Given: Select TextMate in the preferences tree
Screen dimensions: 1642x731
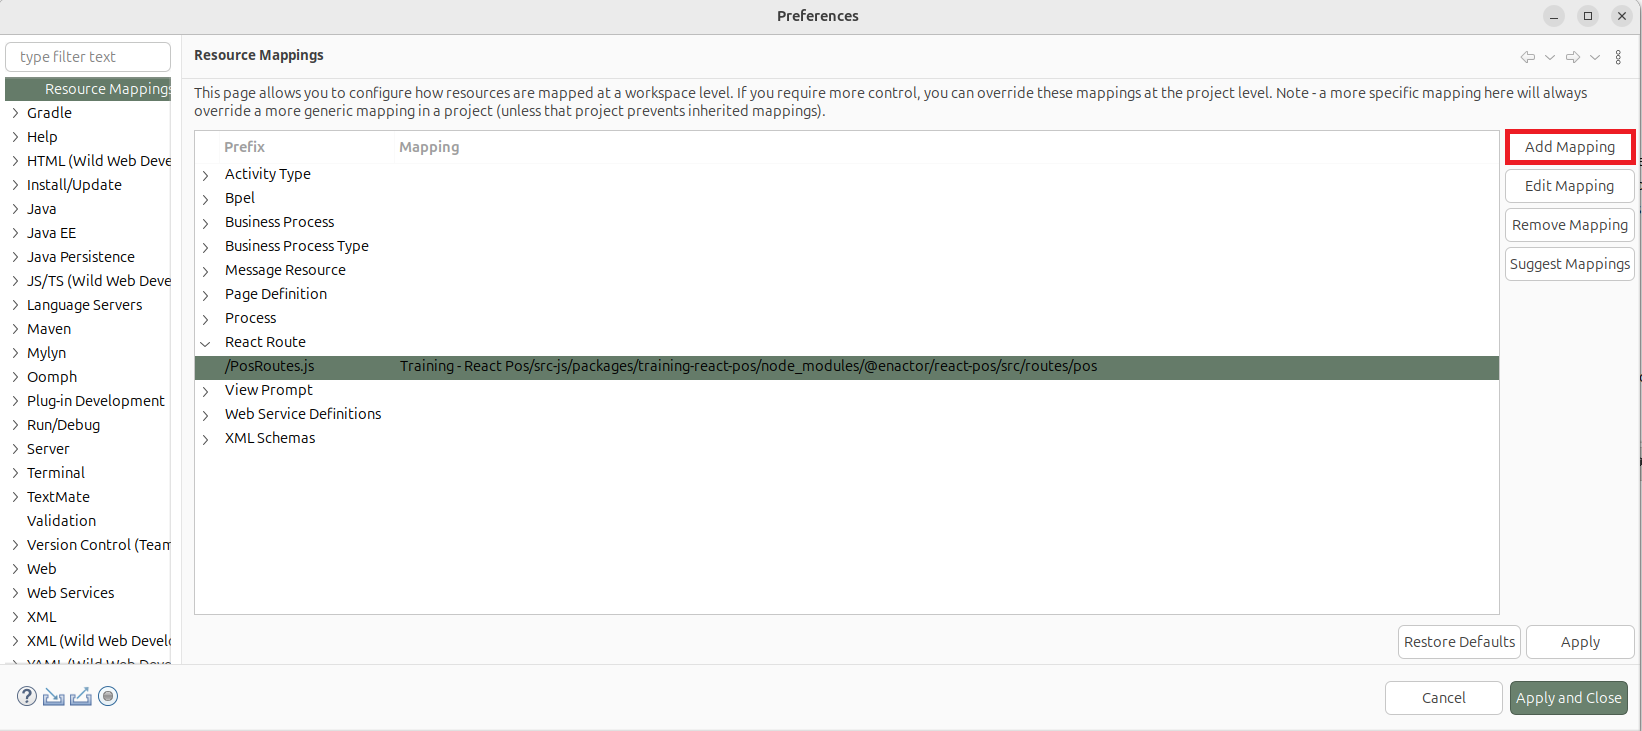Looking at the screenshot, I should point(58,497).
